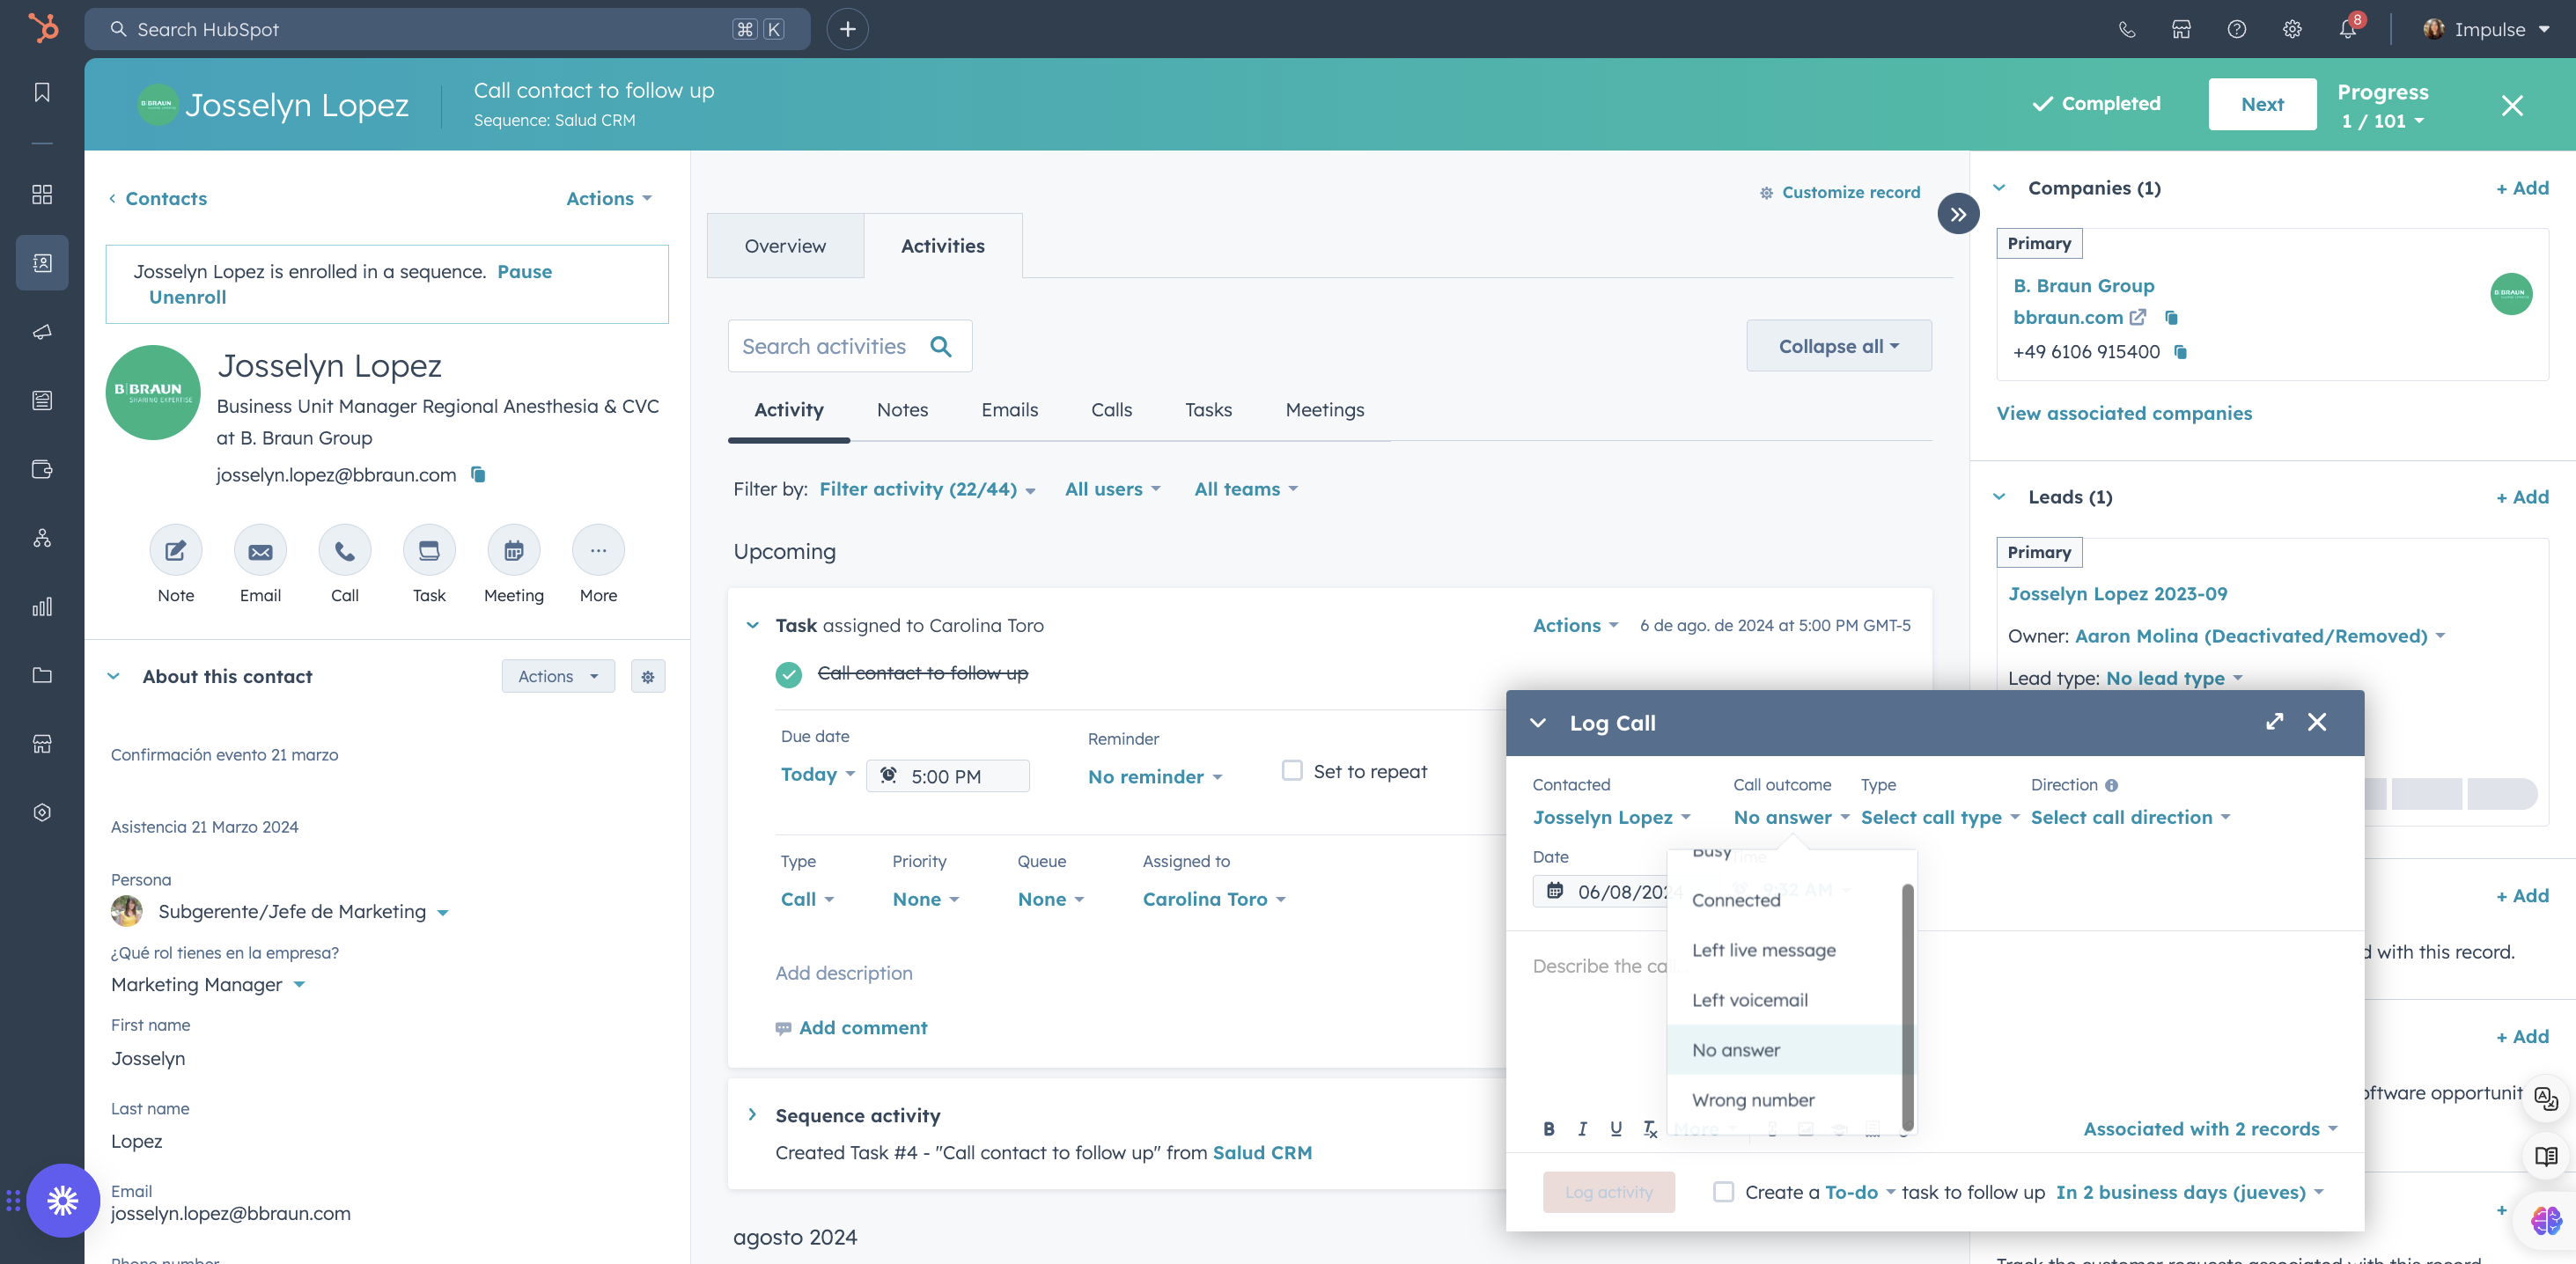
Task: Toggle the Set to repeat checkbox
Action: click(x=1292, y=771)
